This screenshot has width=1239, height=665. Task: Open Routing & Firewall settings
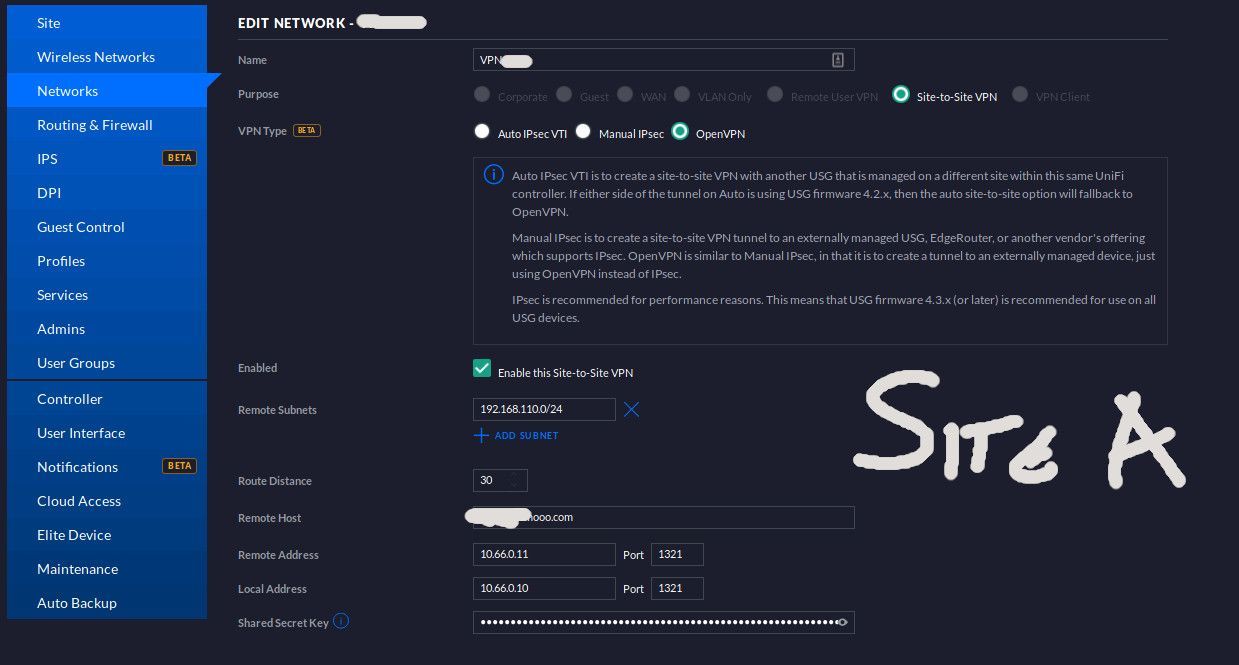click(x=95, y=125)
